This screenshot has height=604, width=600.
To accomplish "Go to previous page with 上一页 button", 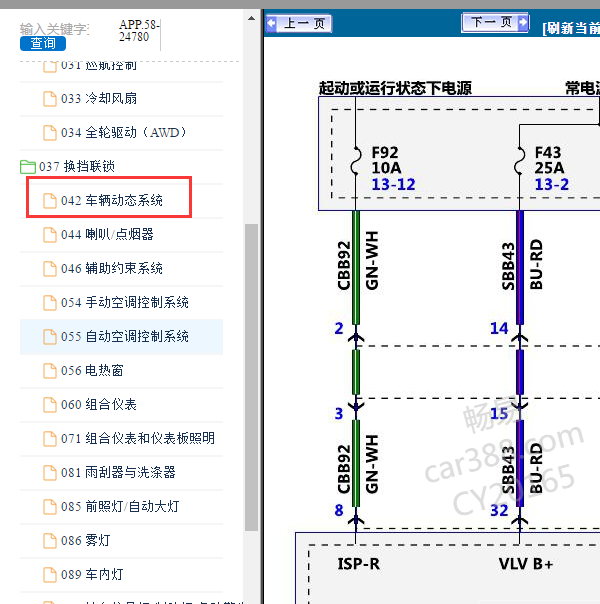I will tap(299, 23).
